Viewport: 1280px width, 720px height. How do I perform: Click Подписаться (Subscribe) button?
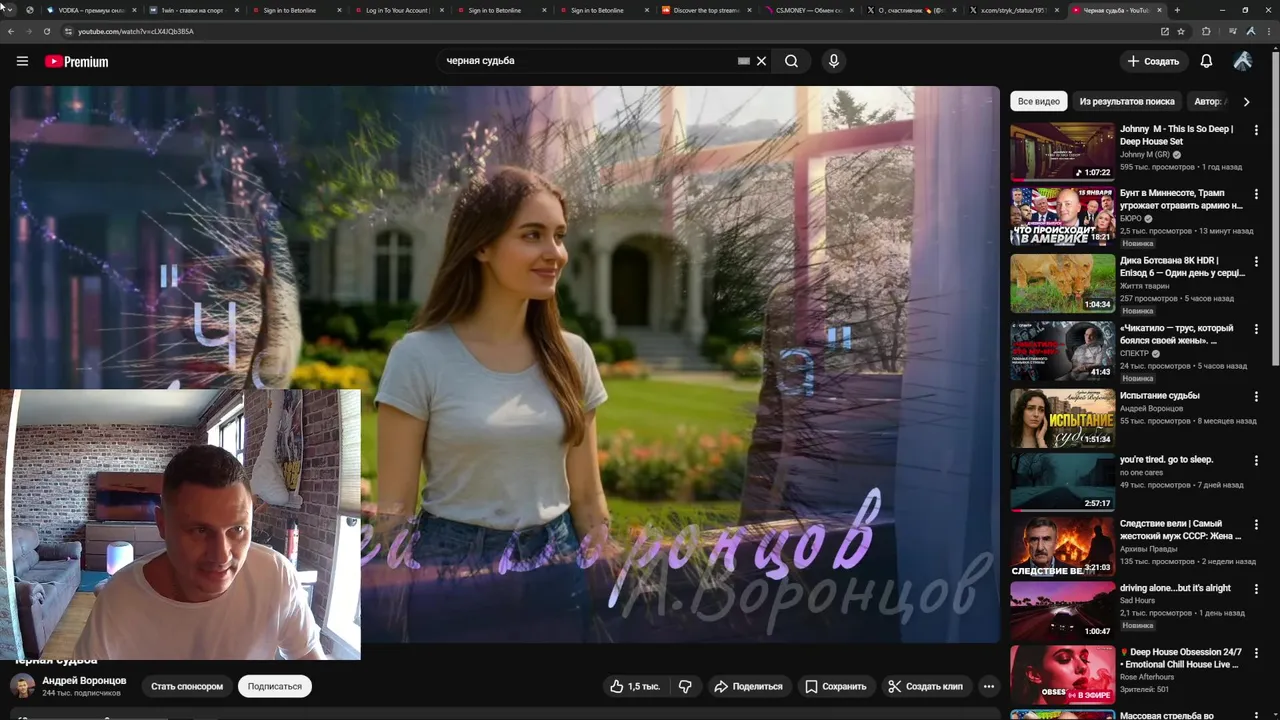tap(274, 686)
